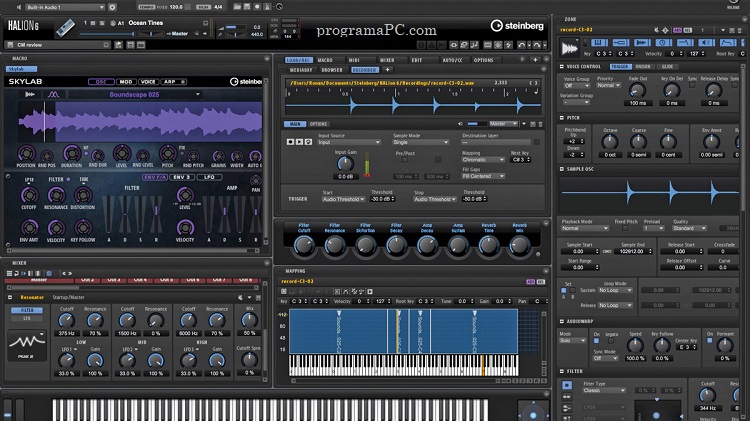The width and height of the screenshot is (750, 421).
Task: Select the wavetable shape icon in Skylab
Action: [53, 95]
